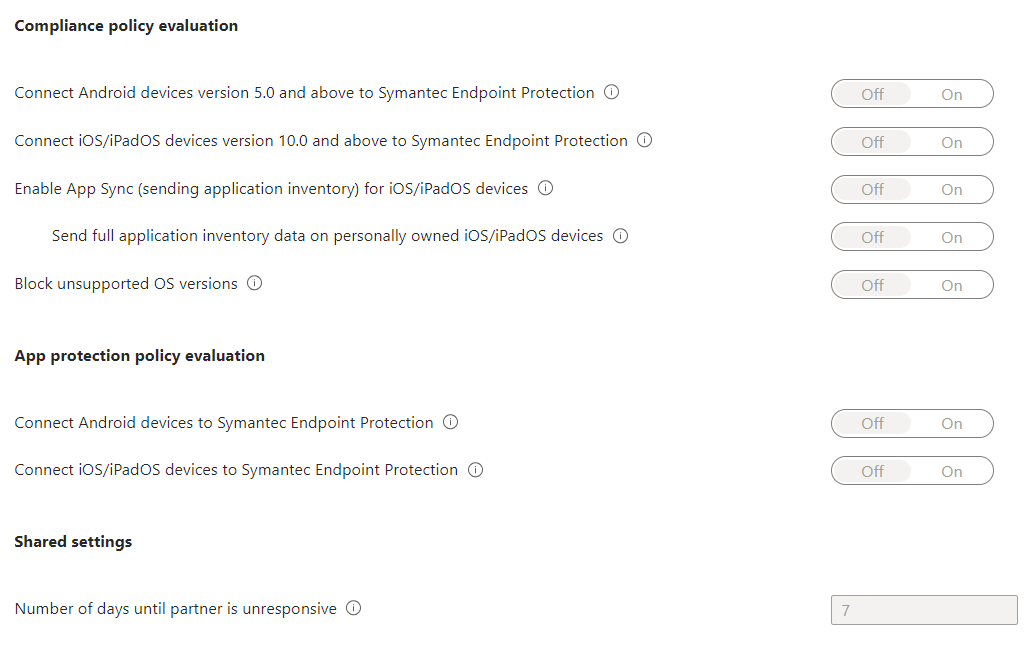
Task: Click info icon for Block unsupported OS versions
Action: (x=254, y=283)
